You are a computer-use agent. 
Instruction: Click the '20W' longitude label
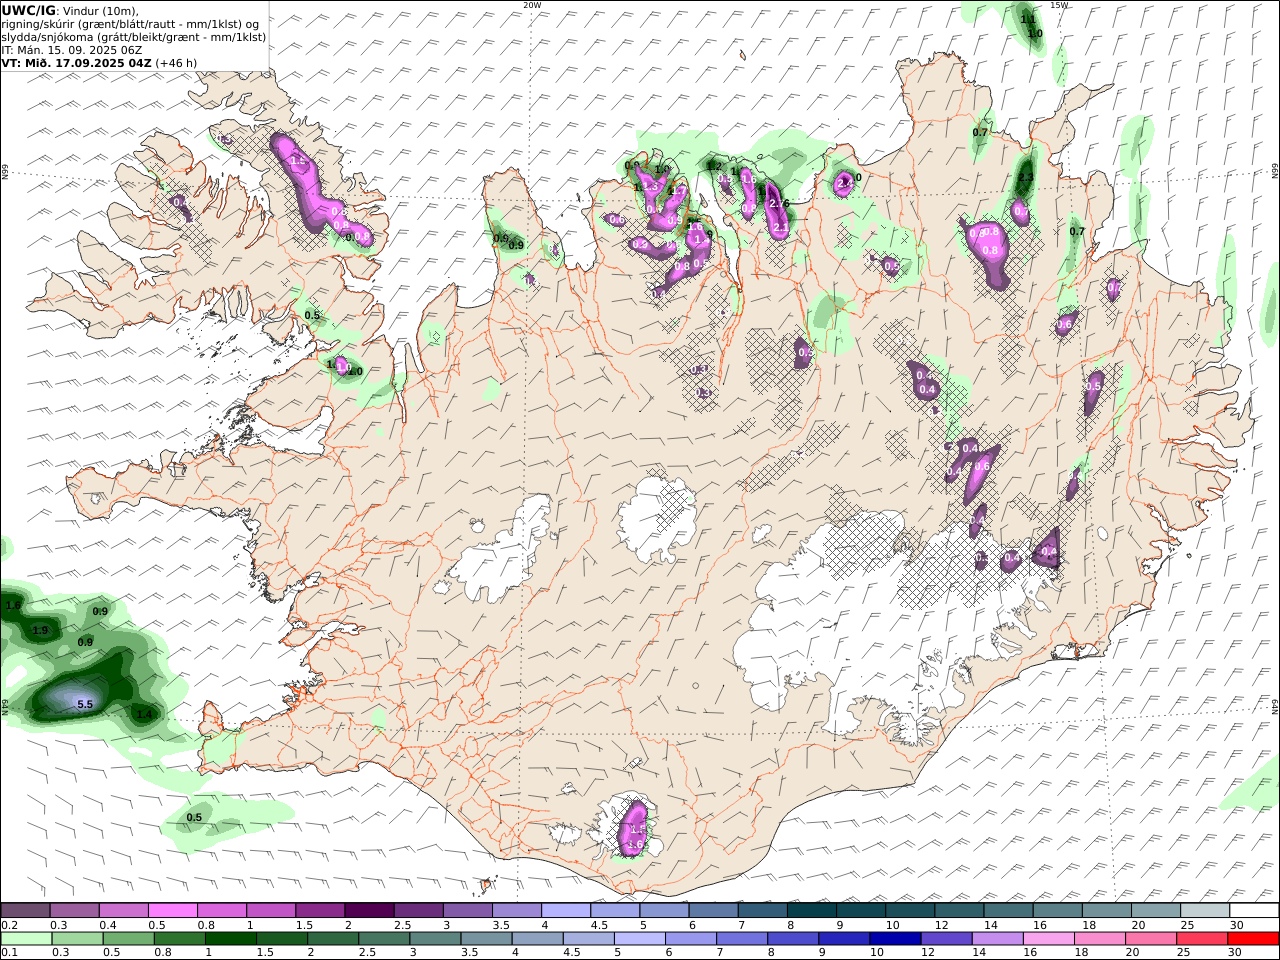coord(532,5)
